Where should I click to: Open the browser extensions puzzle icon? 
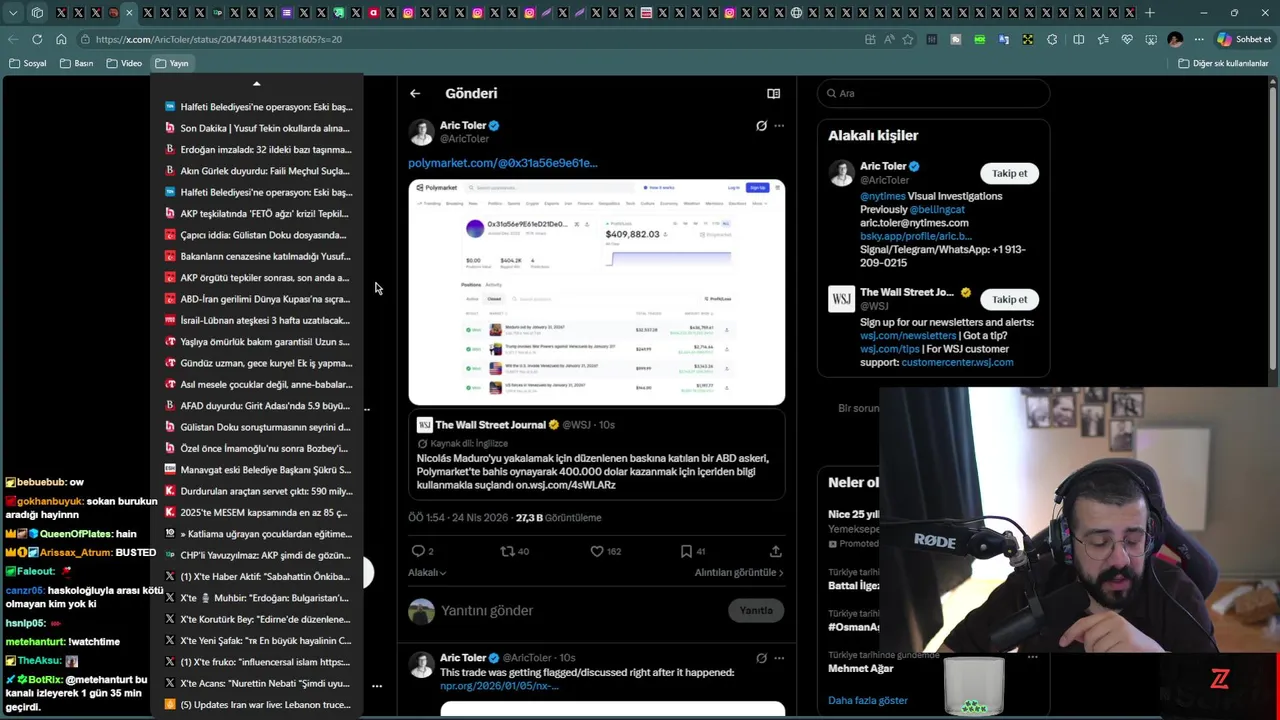click(x=1052, y=39)
